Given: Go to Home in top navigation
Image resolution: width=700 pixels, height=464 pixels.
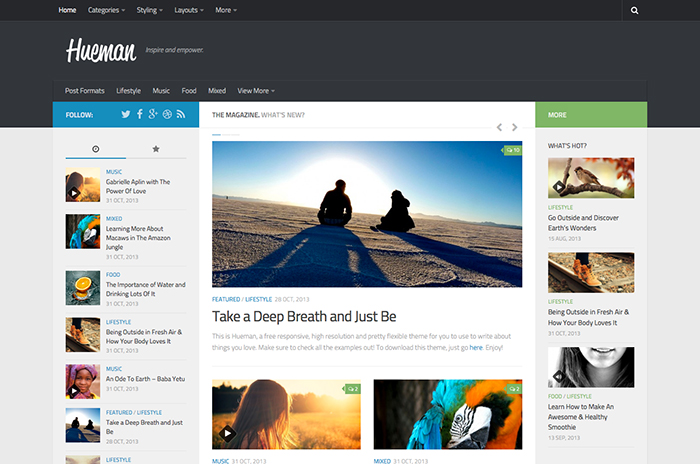Looking at the screenshot, I should click(x=67, y=10).
